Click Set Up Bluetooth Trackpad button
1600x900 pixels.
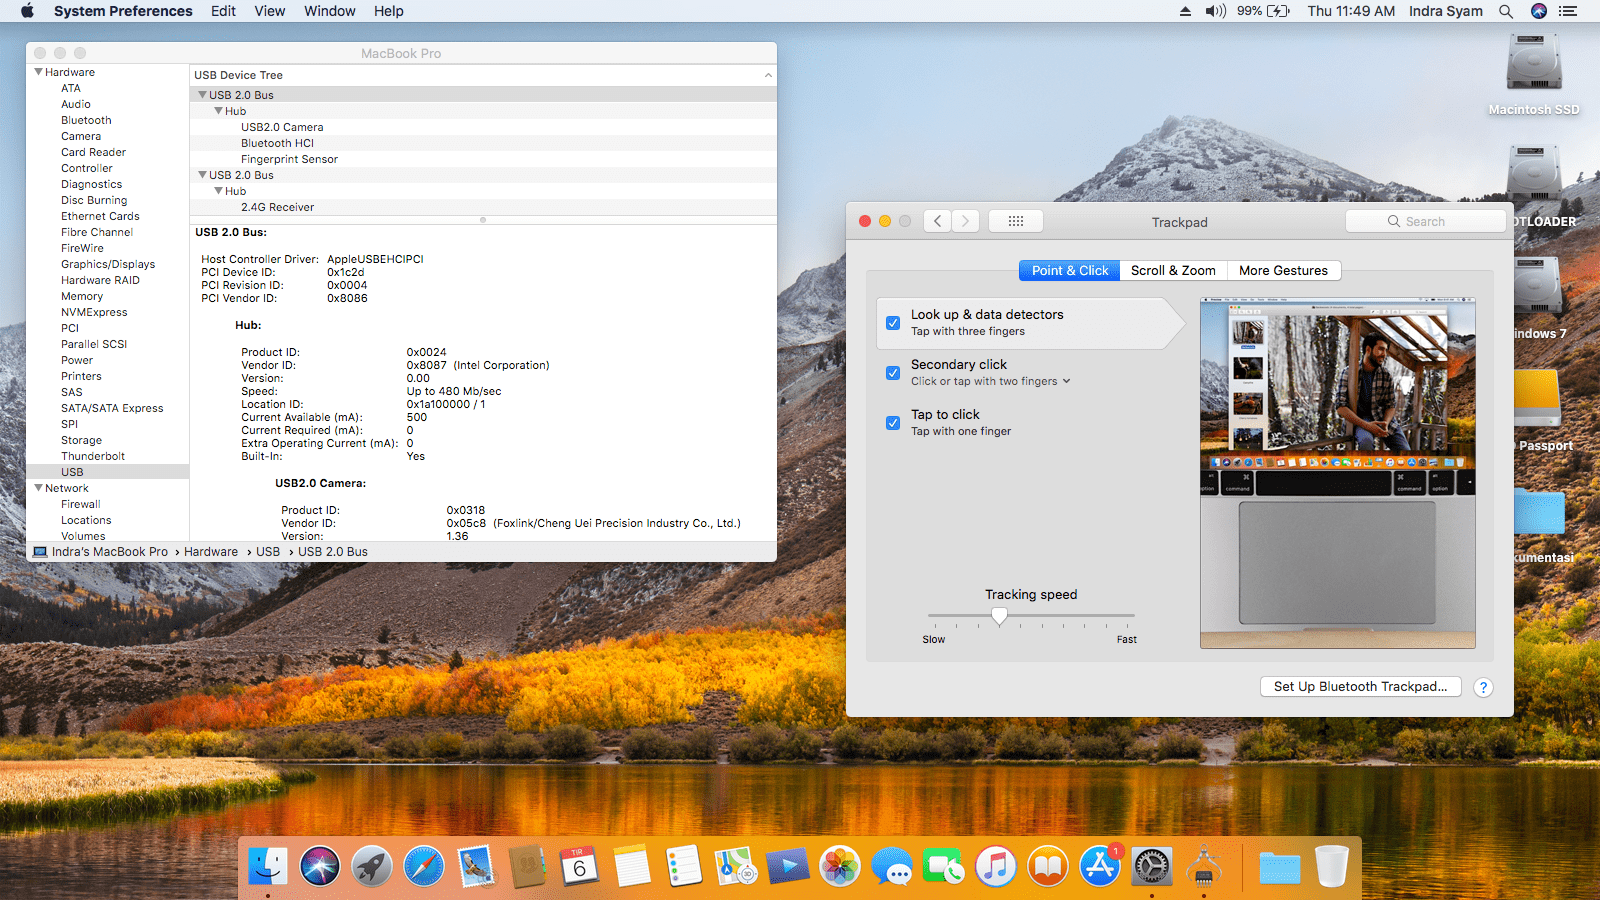(x=1360, y=686)
